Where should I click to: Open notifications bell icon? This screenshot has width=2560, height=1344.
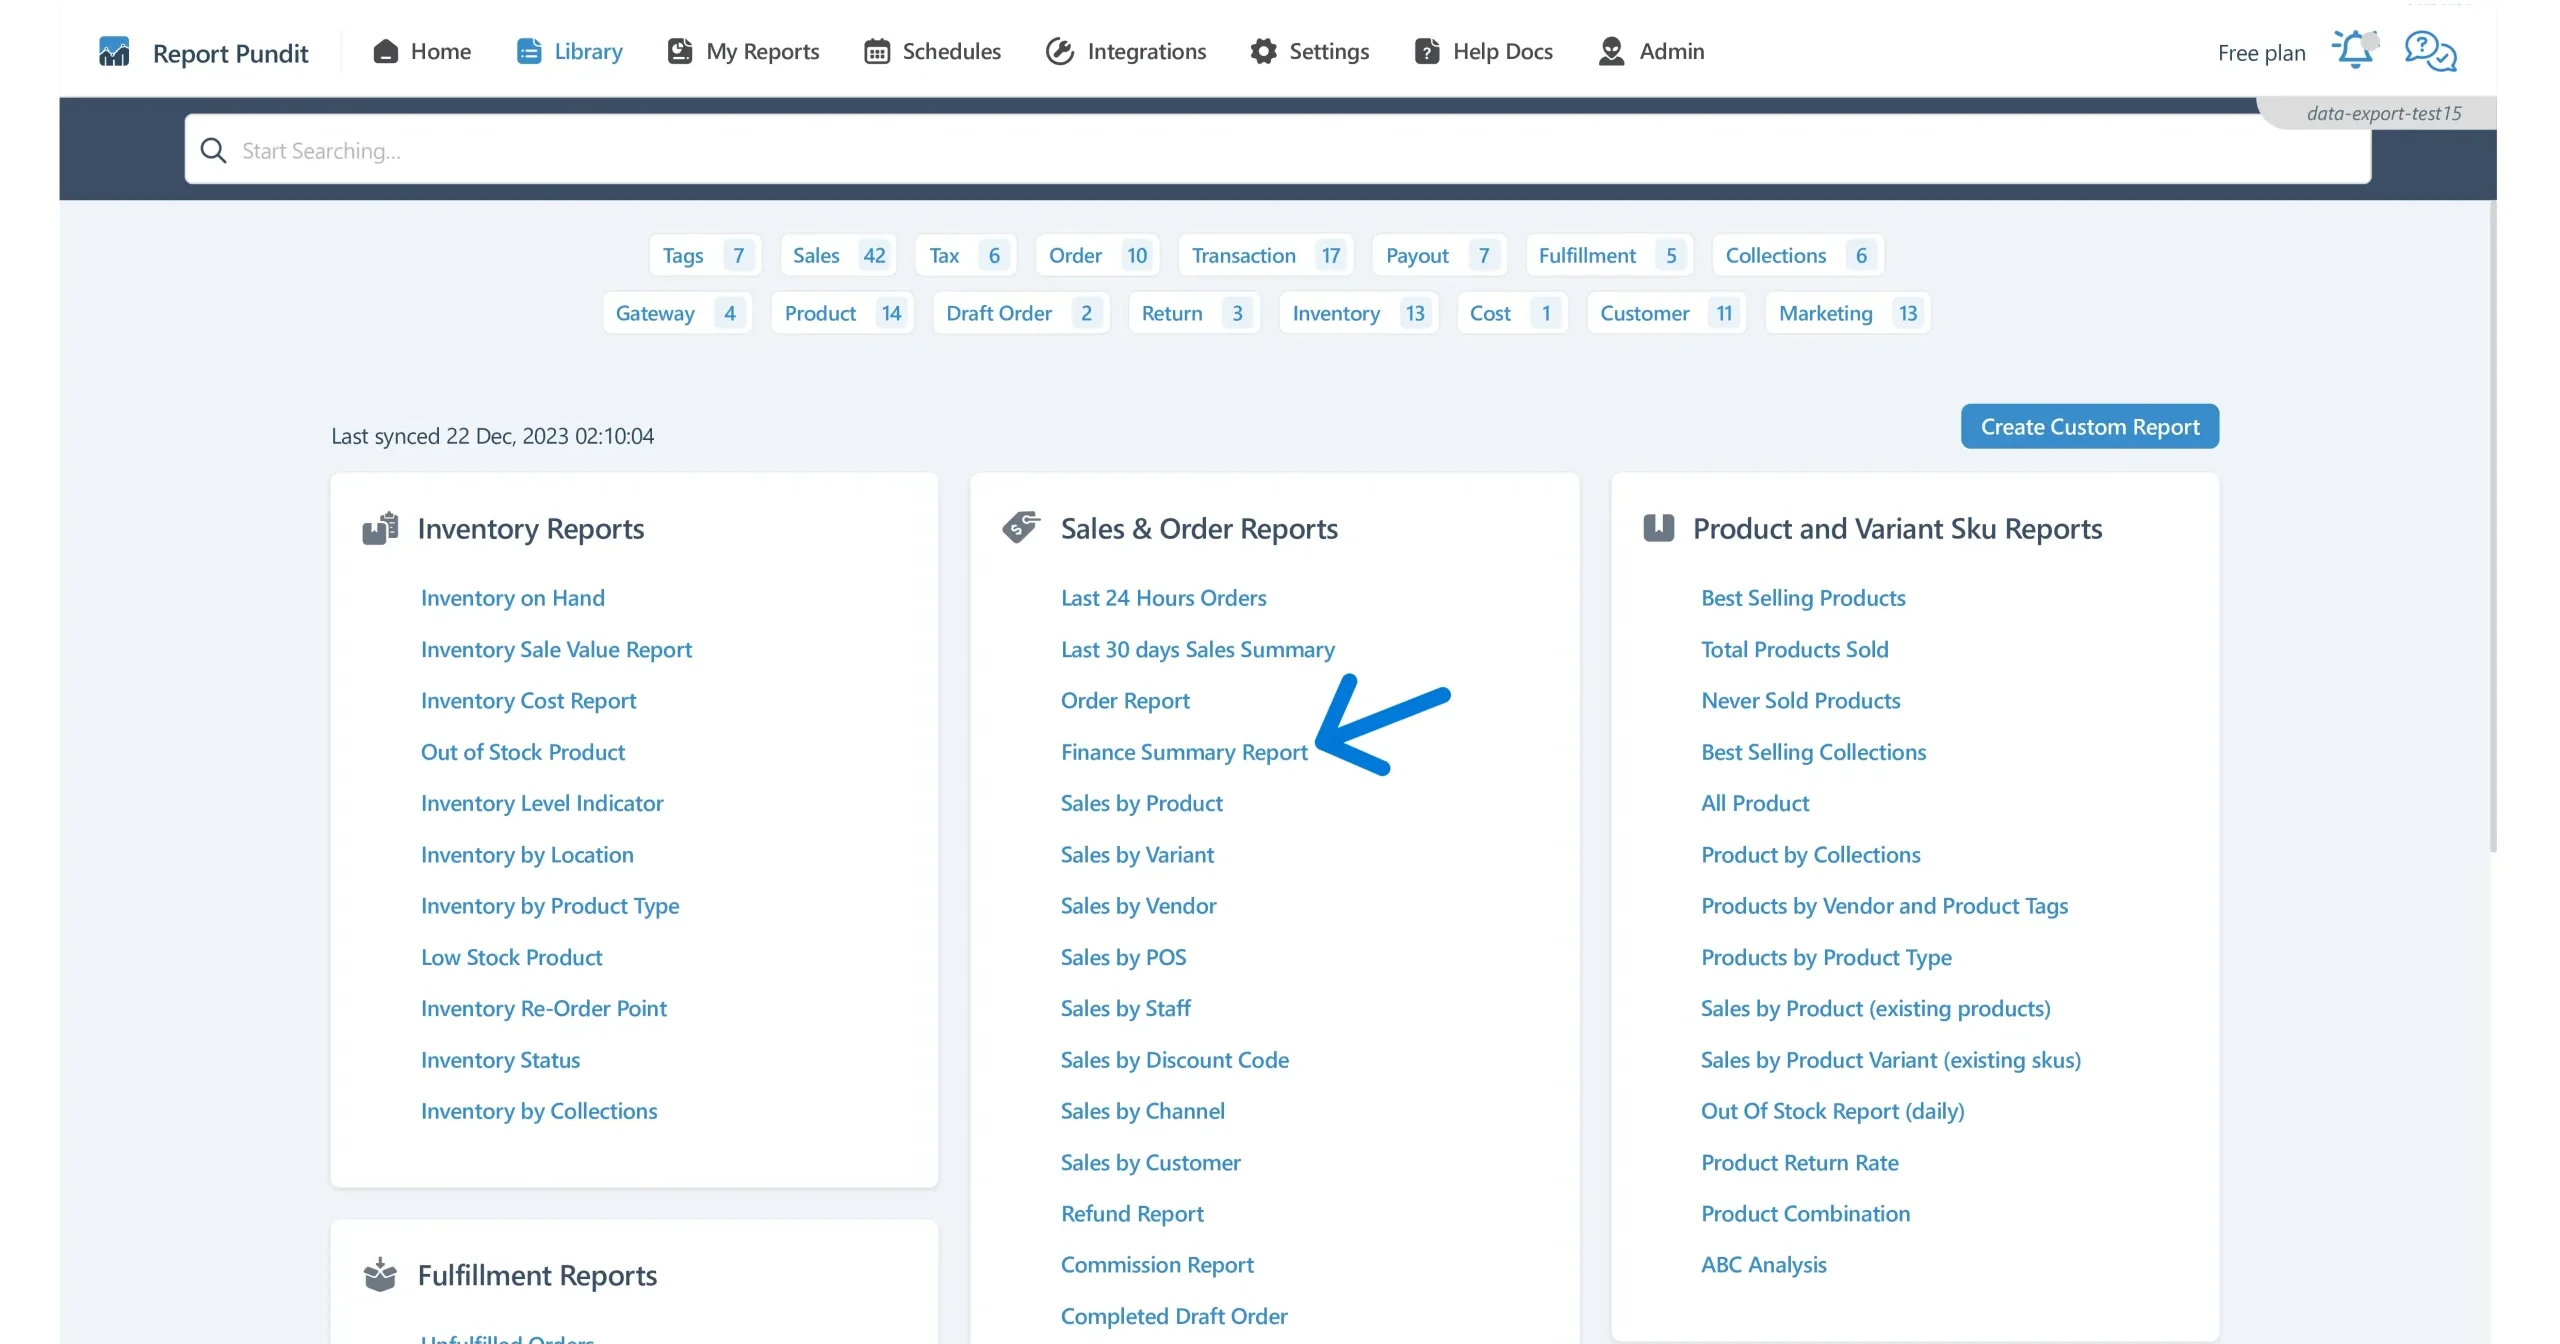pos(2355,49)
